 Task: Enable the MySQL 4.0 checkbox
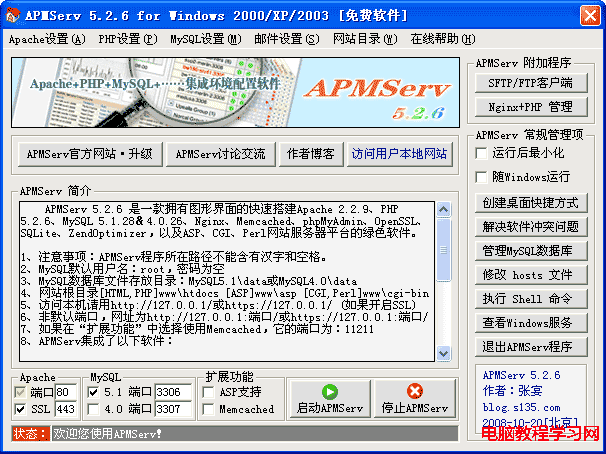93,409
